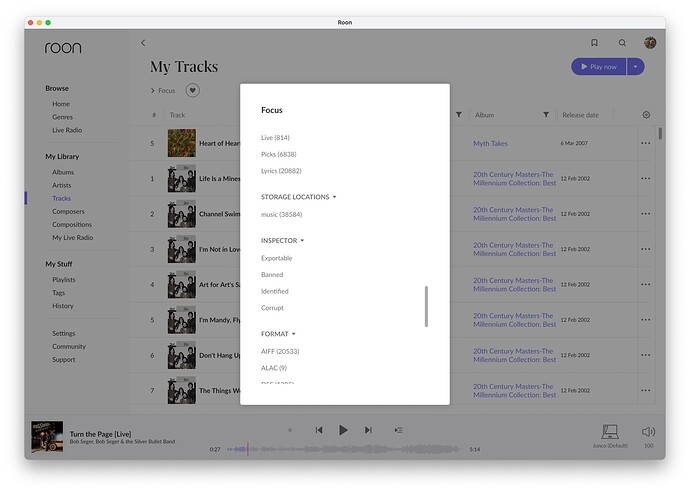Open Settings in the sidebar
The width and height of the screenshot is (690, 492).
pyautogui.click(x=64, y=333)
